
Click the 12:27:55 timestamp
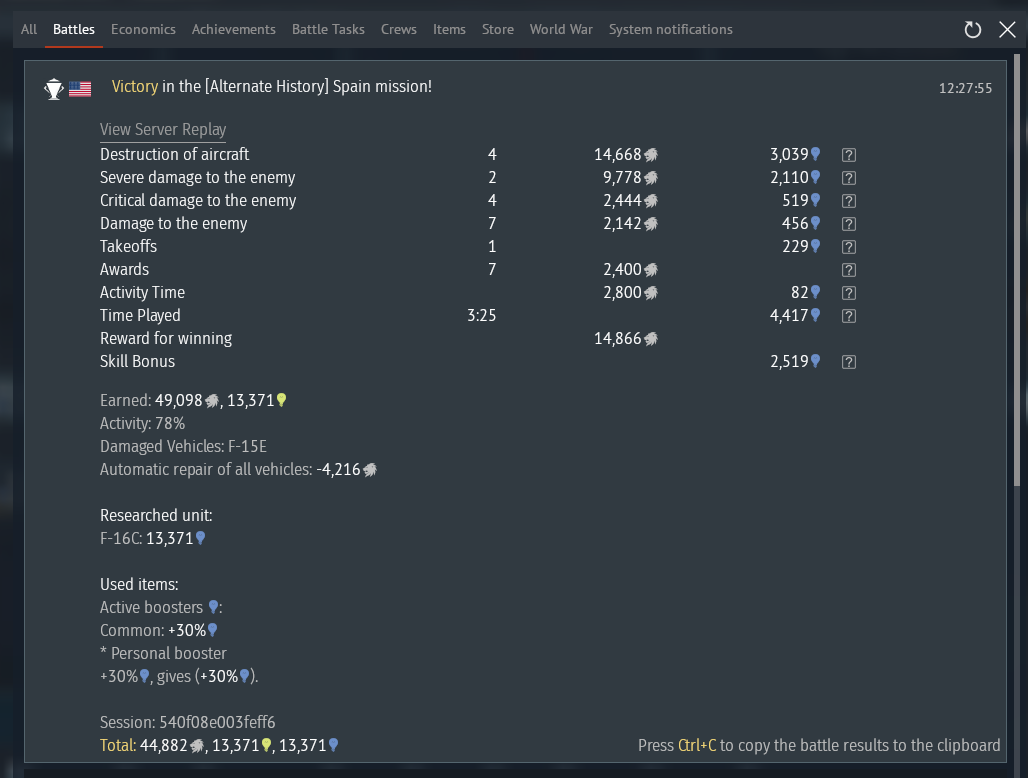click(965, 88)
